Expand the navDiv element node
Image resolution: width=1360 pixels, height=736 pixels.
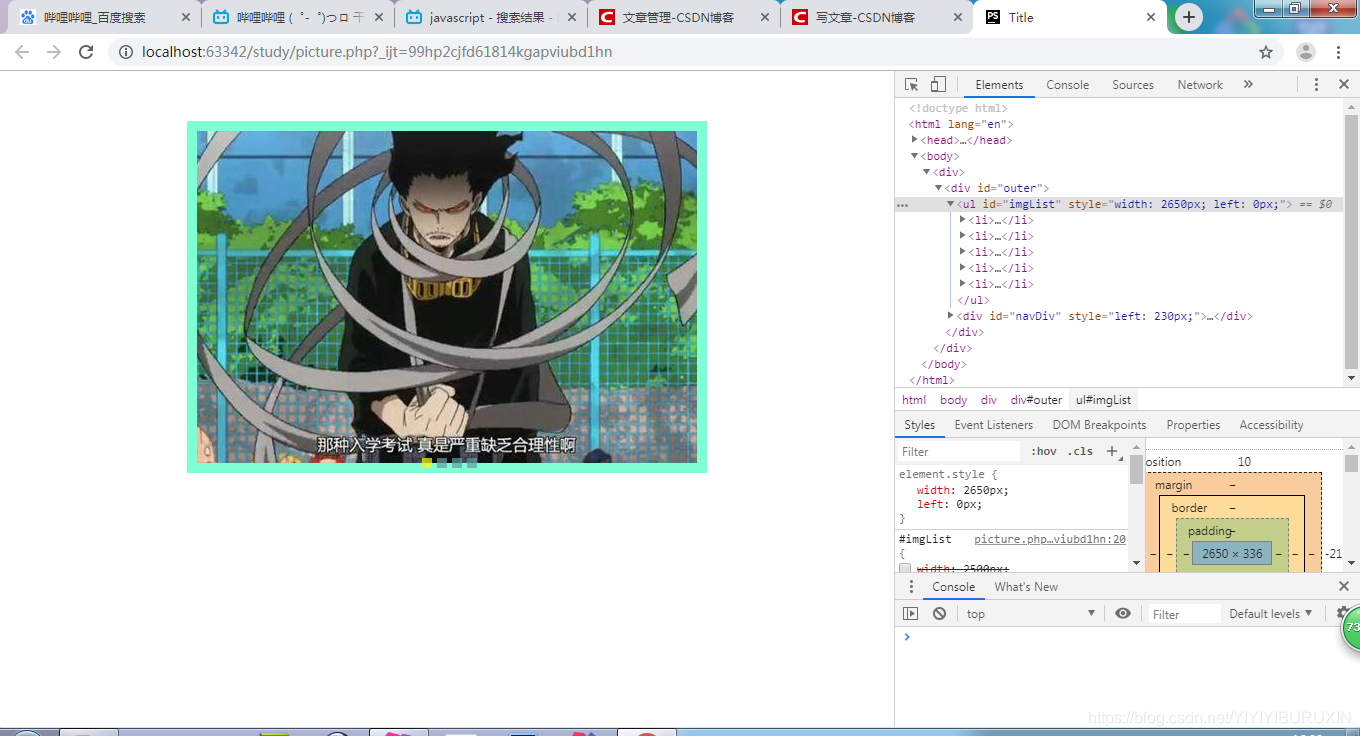click(951, 316)
